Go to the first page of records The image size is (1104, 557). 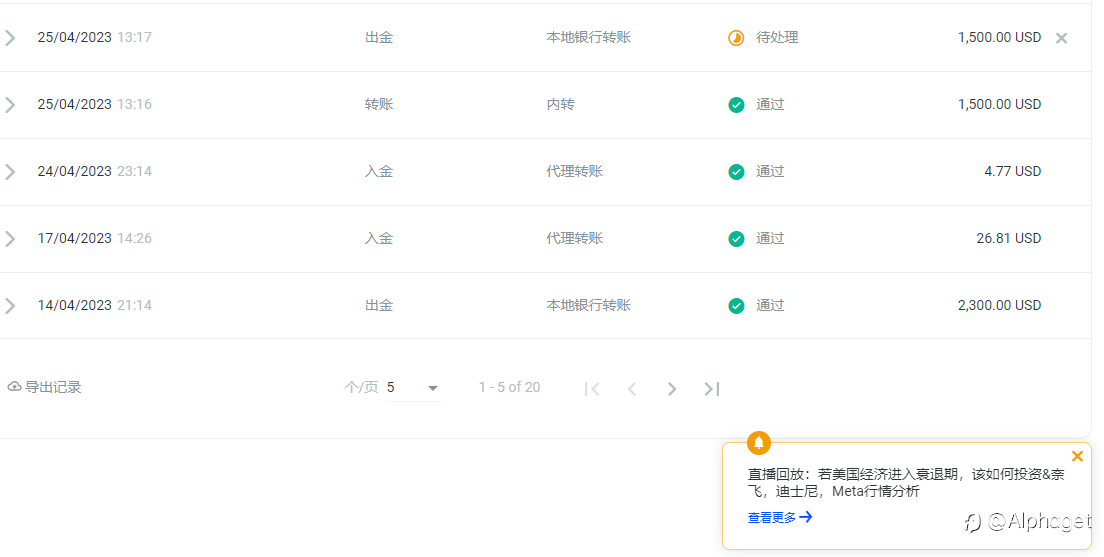coord(592,389)
